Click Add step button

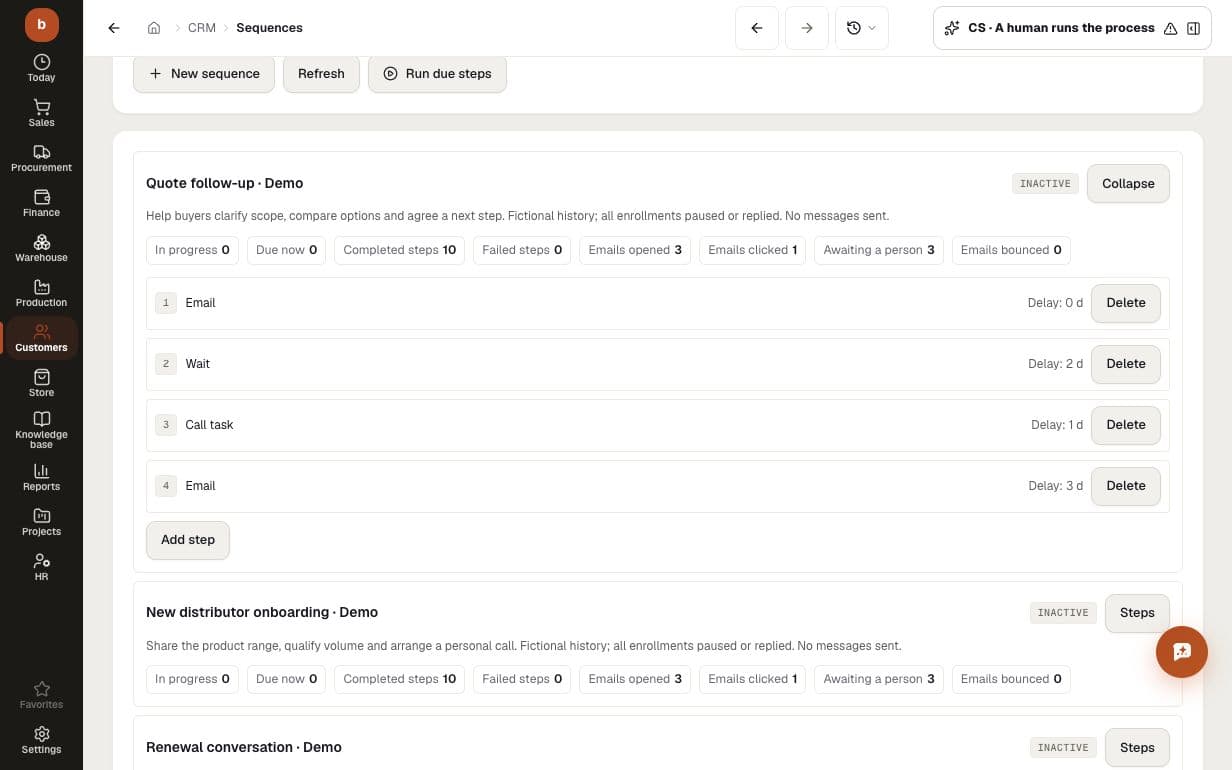(188, 540)
